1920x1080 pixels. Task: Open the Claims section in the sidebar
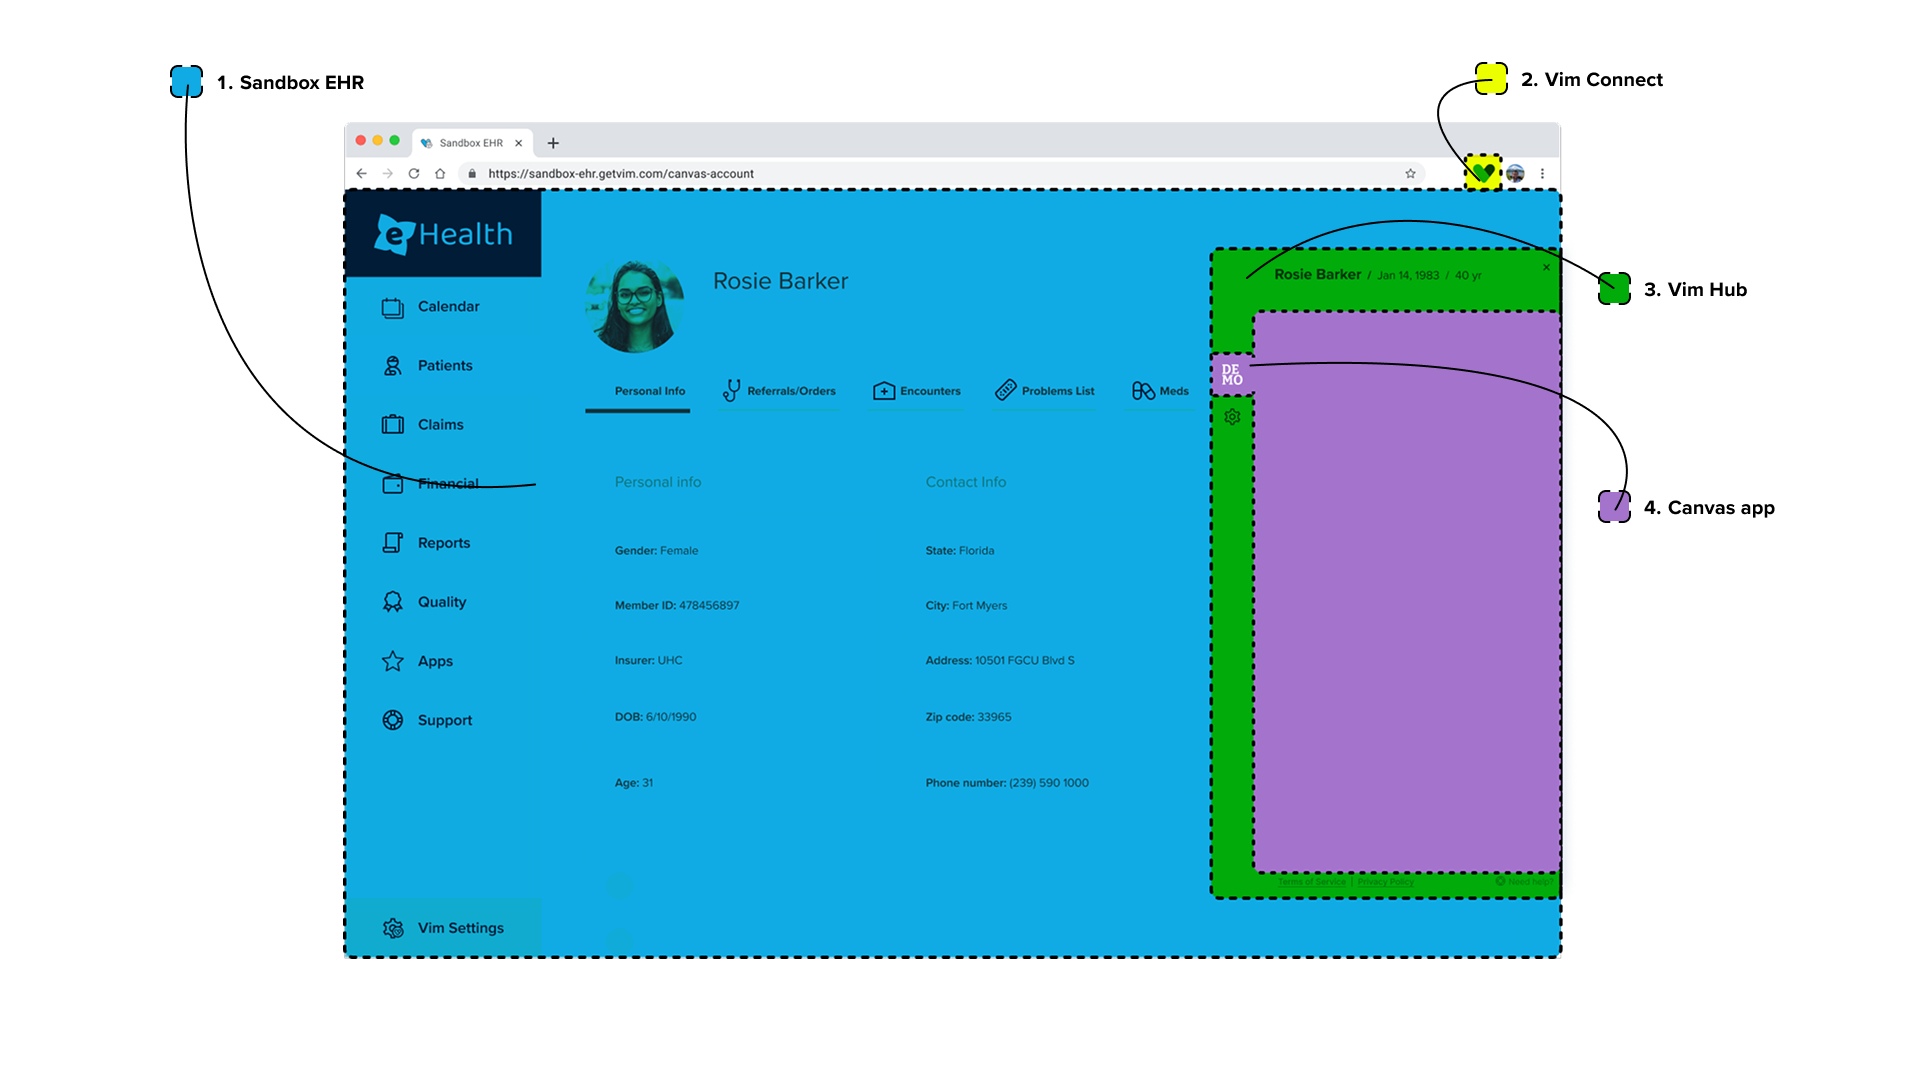[423, 425]
